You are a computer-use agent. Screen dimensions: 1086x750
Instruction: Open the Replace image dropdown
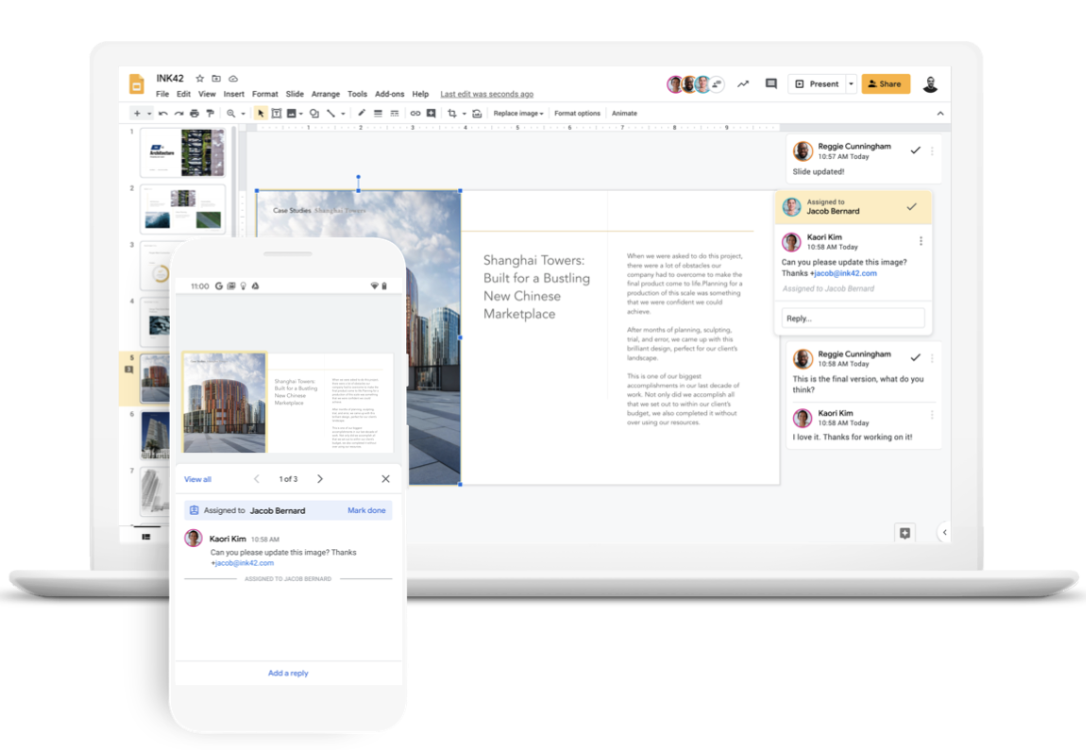[x=518, y=114]
